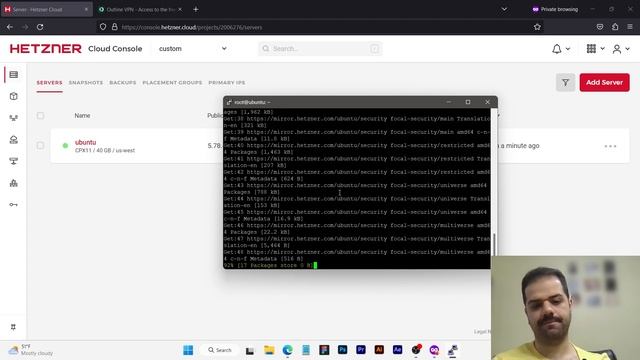Switch to the Primary IPs tab

tap(227, 82)
